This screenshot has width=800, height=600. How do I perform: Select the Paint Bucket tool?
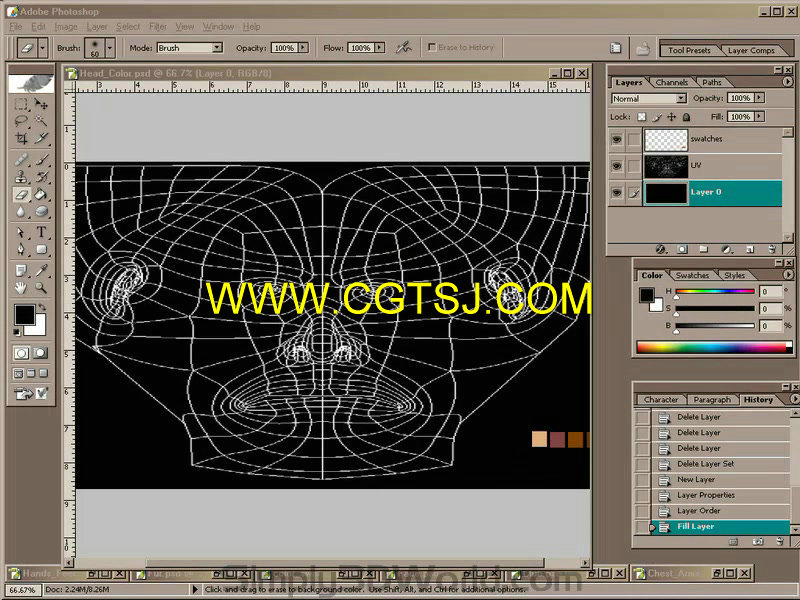pos(41,194)
